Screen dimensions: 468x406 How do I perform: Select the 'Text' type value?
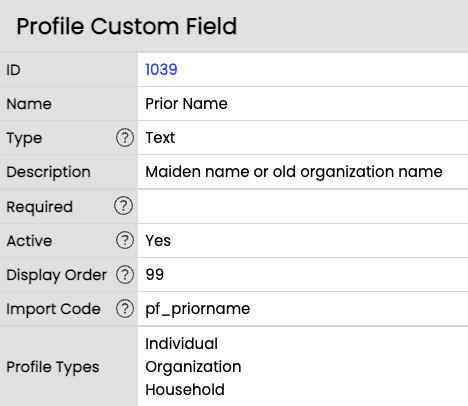(160, 138)
